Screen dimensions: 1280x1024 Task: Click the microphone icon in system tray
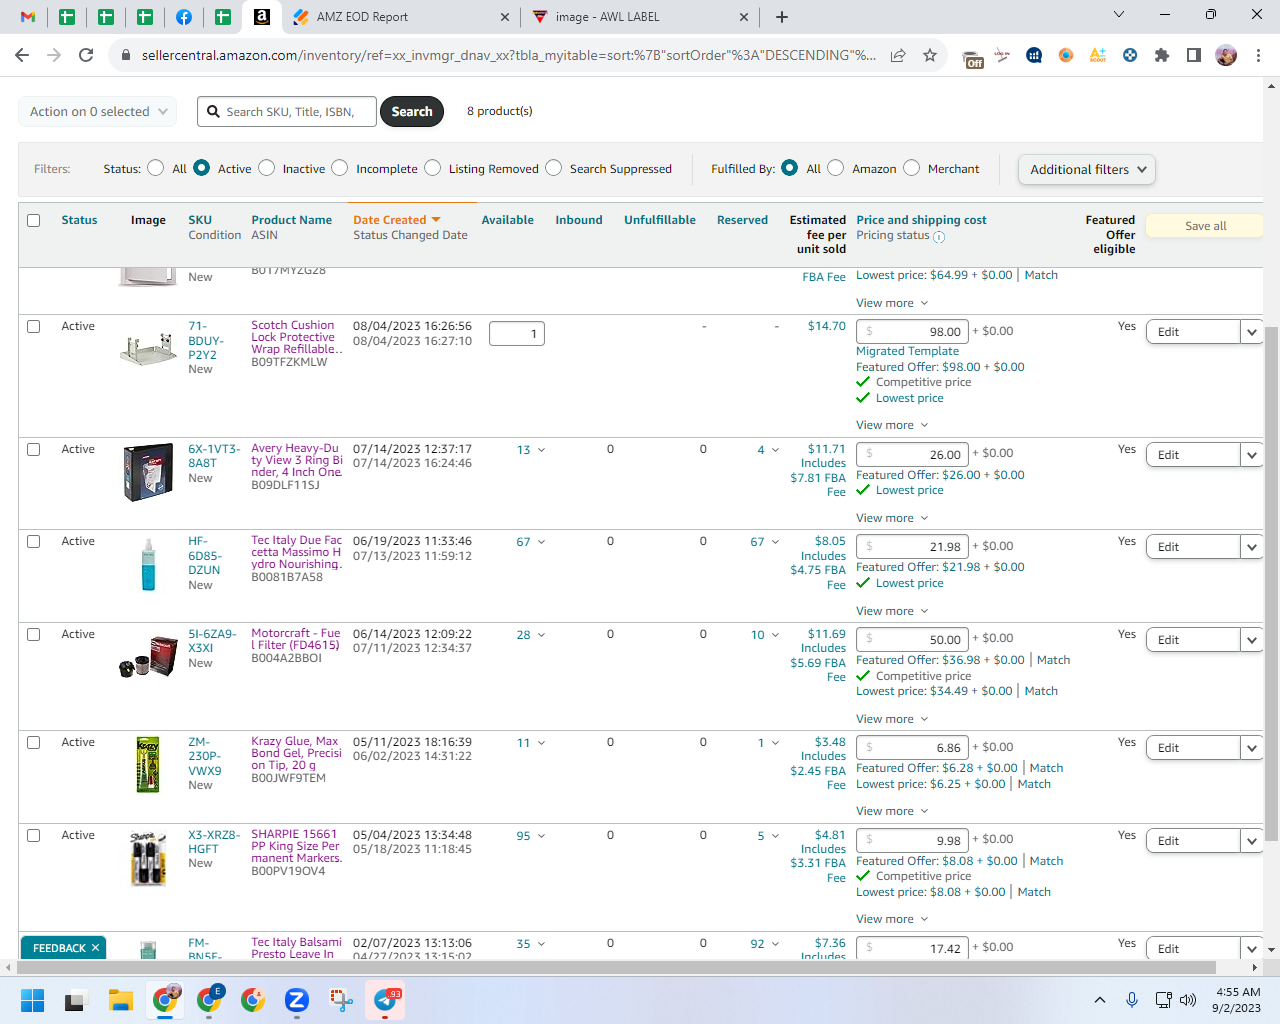pyautogui.click(x=1131, y=1000)
